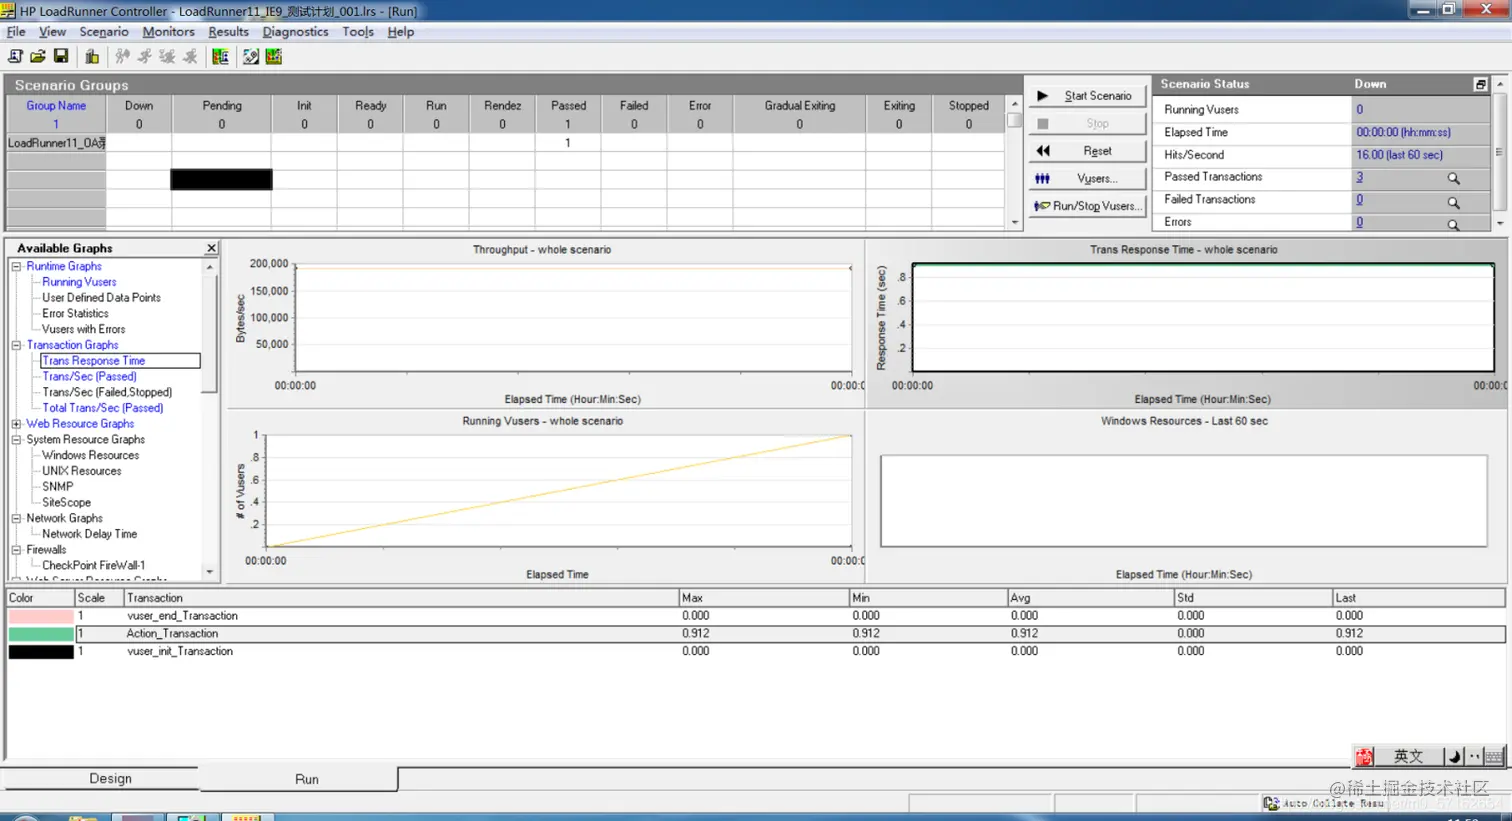Click down arrow of Available Graphs scrollbar
The image size is (1512, 821).
click(209, 572)
